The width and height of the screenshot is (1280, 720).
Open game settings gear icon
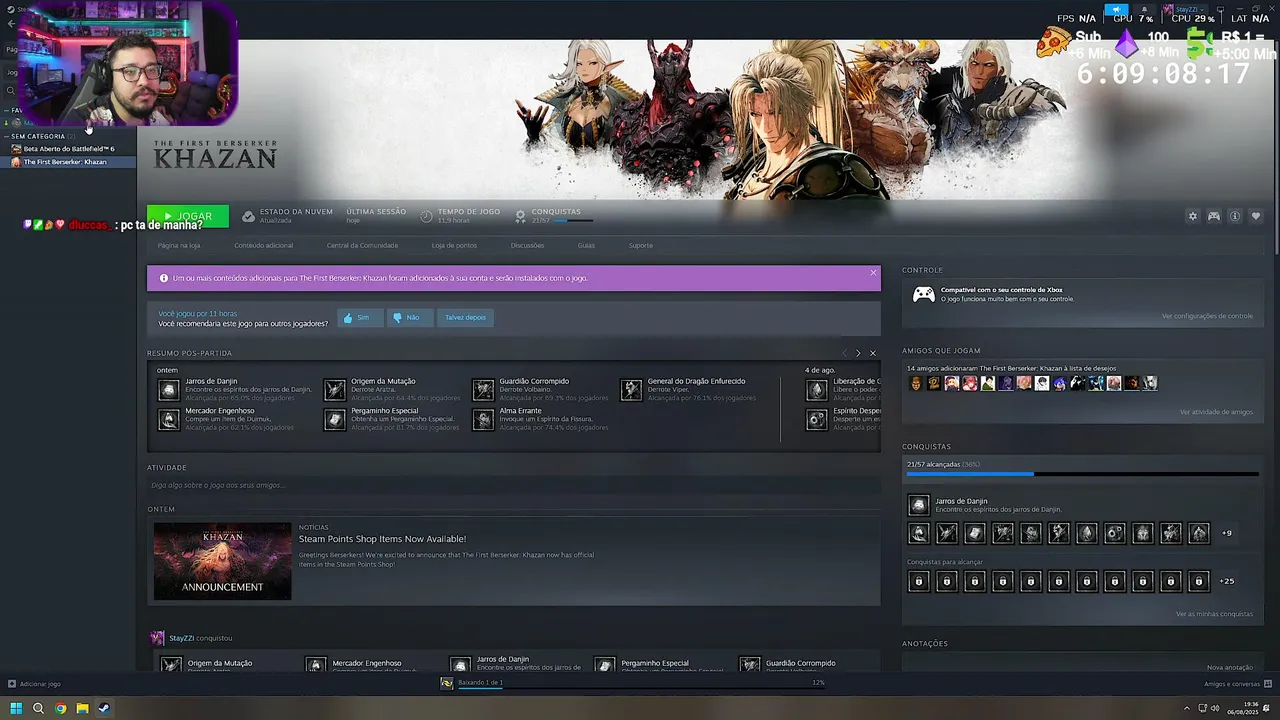click(1192, 216)
